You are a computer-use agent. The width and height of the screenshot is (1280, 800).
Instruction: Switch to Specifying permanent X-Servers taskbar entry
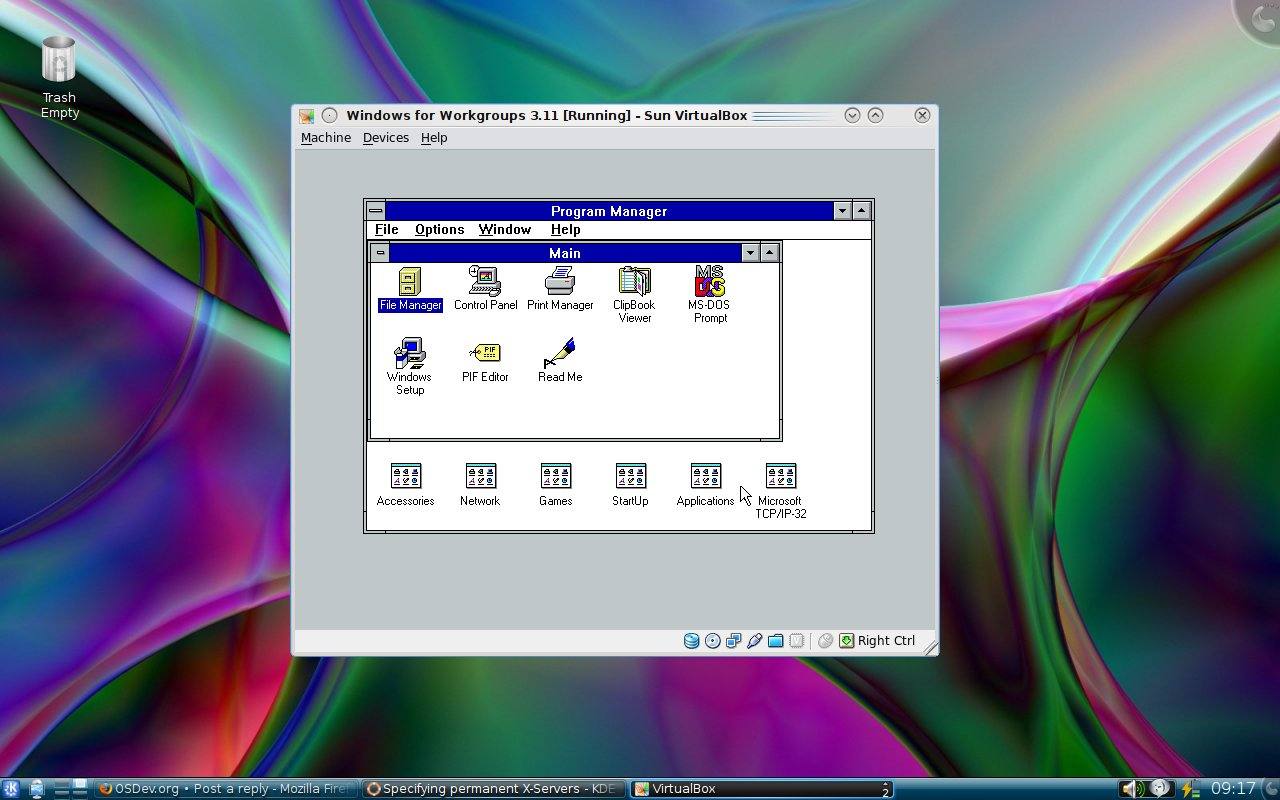click(493, 789)
